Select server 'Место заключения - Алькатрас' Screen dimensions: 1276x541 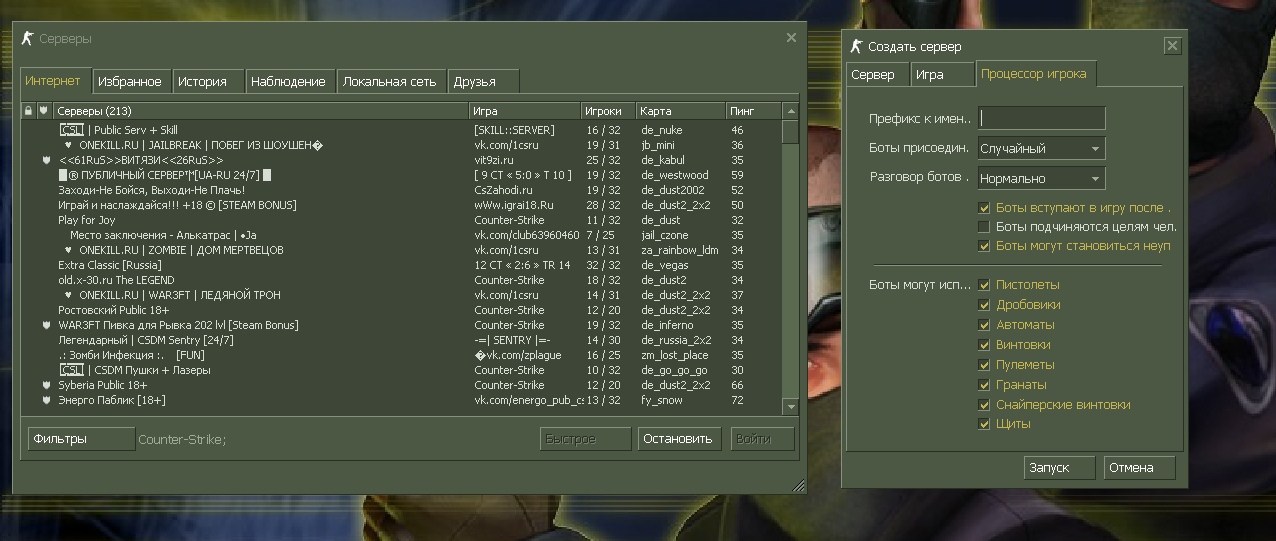(401, 235)
